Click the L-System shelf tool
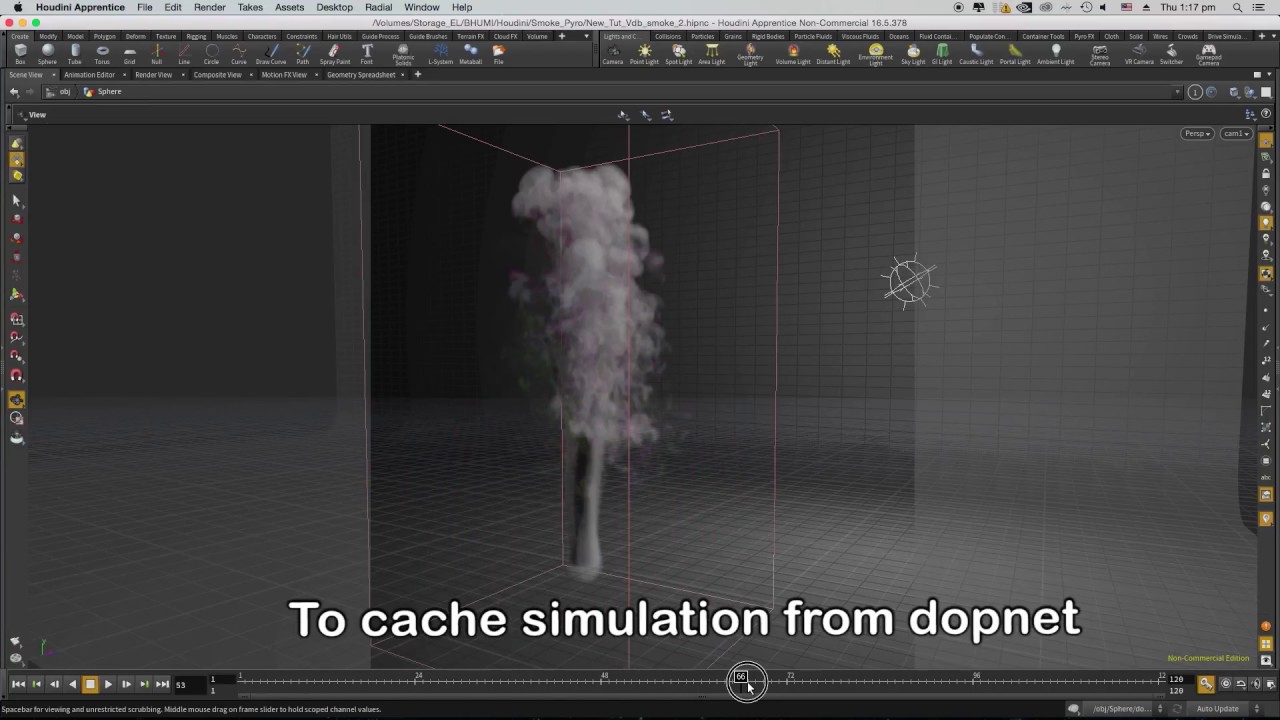 tap(441, 54)
